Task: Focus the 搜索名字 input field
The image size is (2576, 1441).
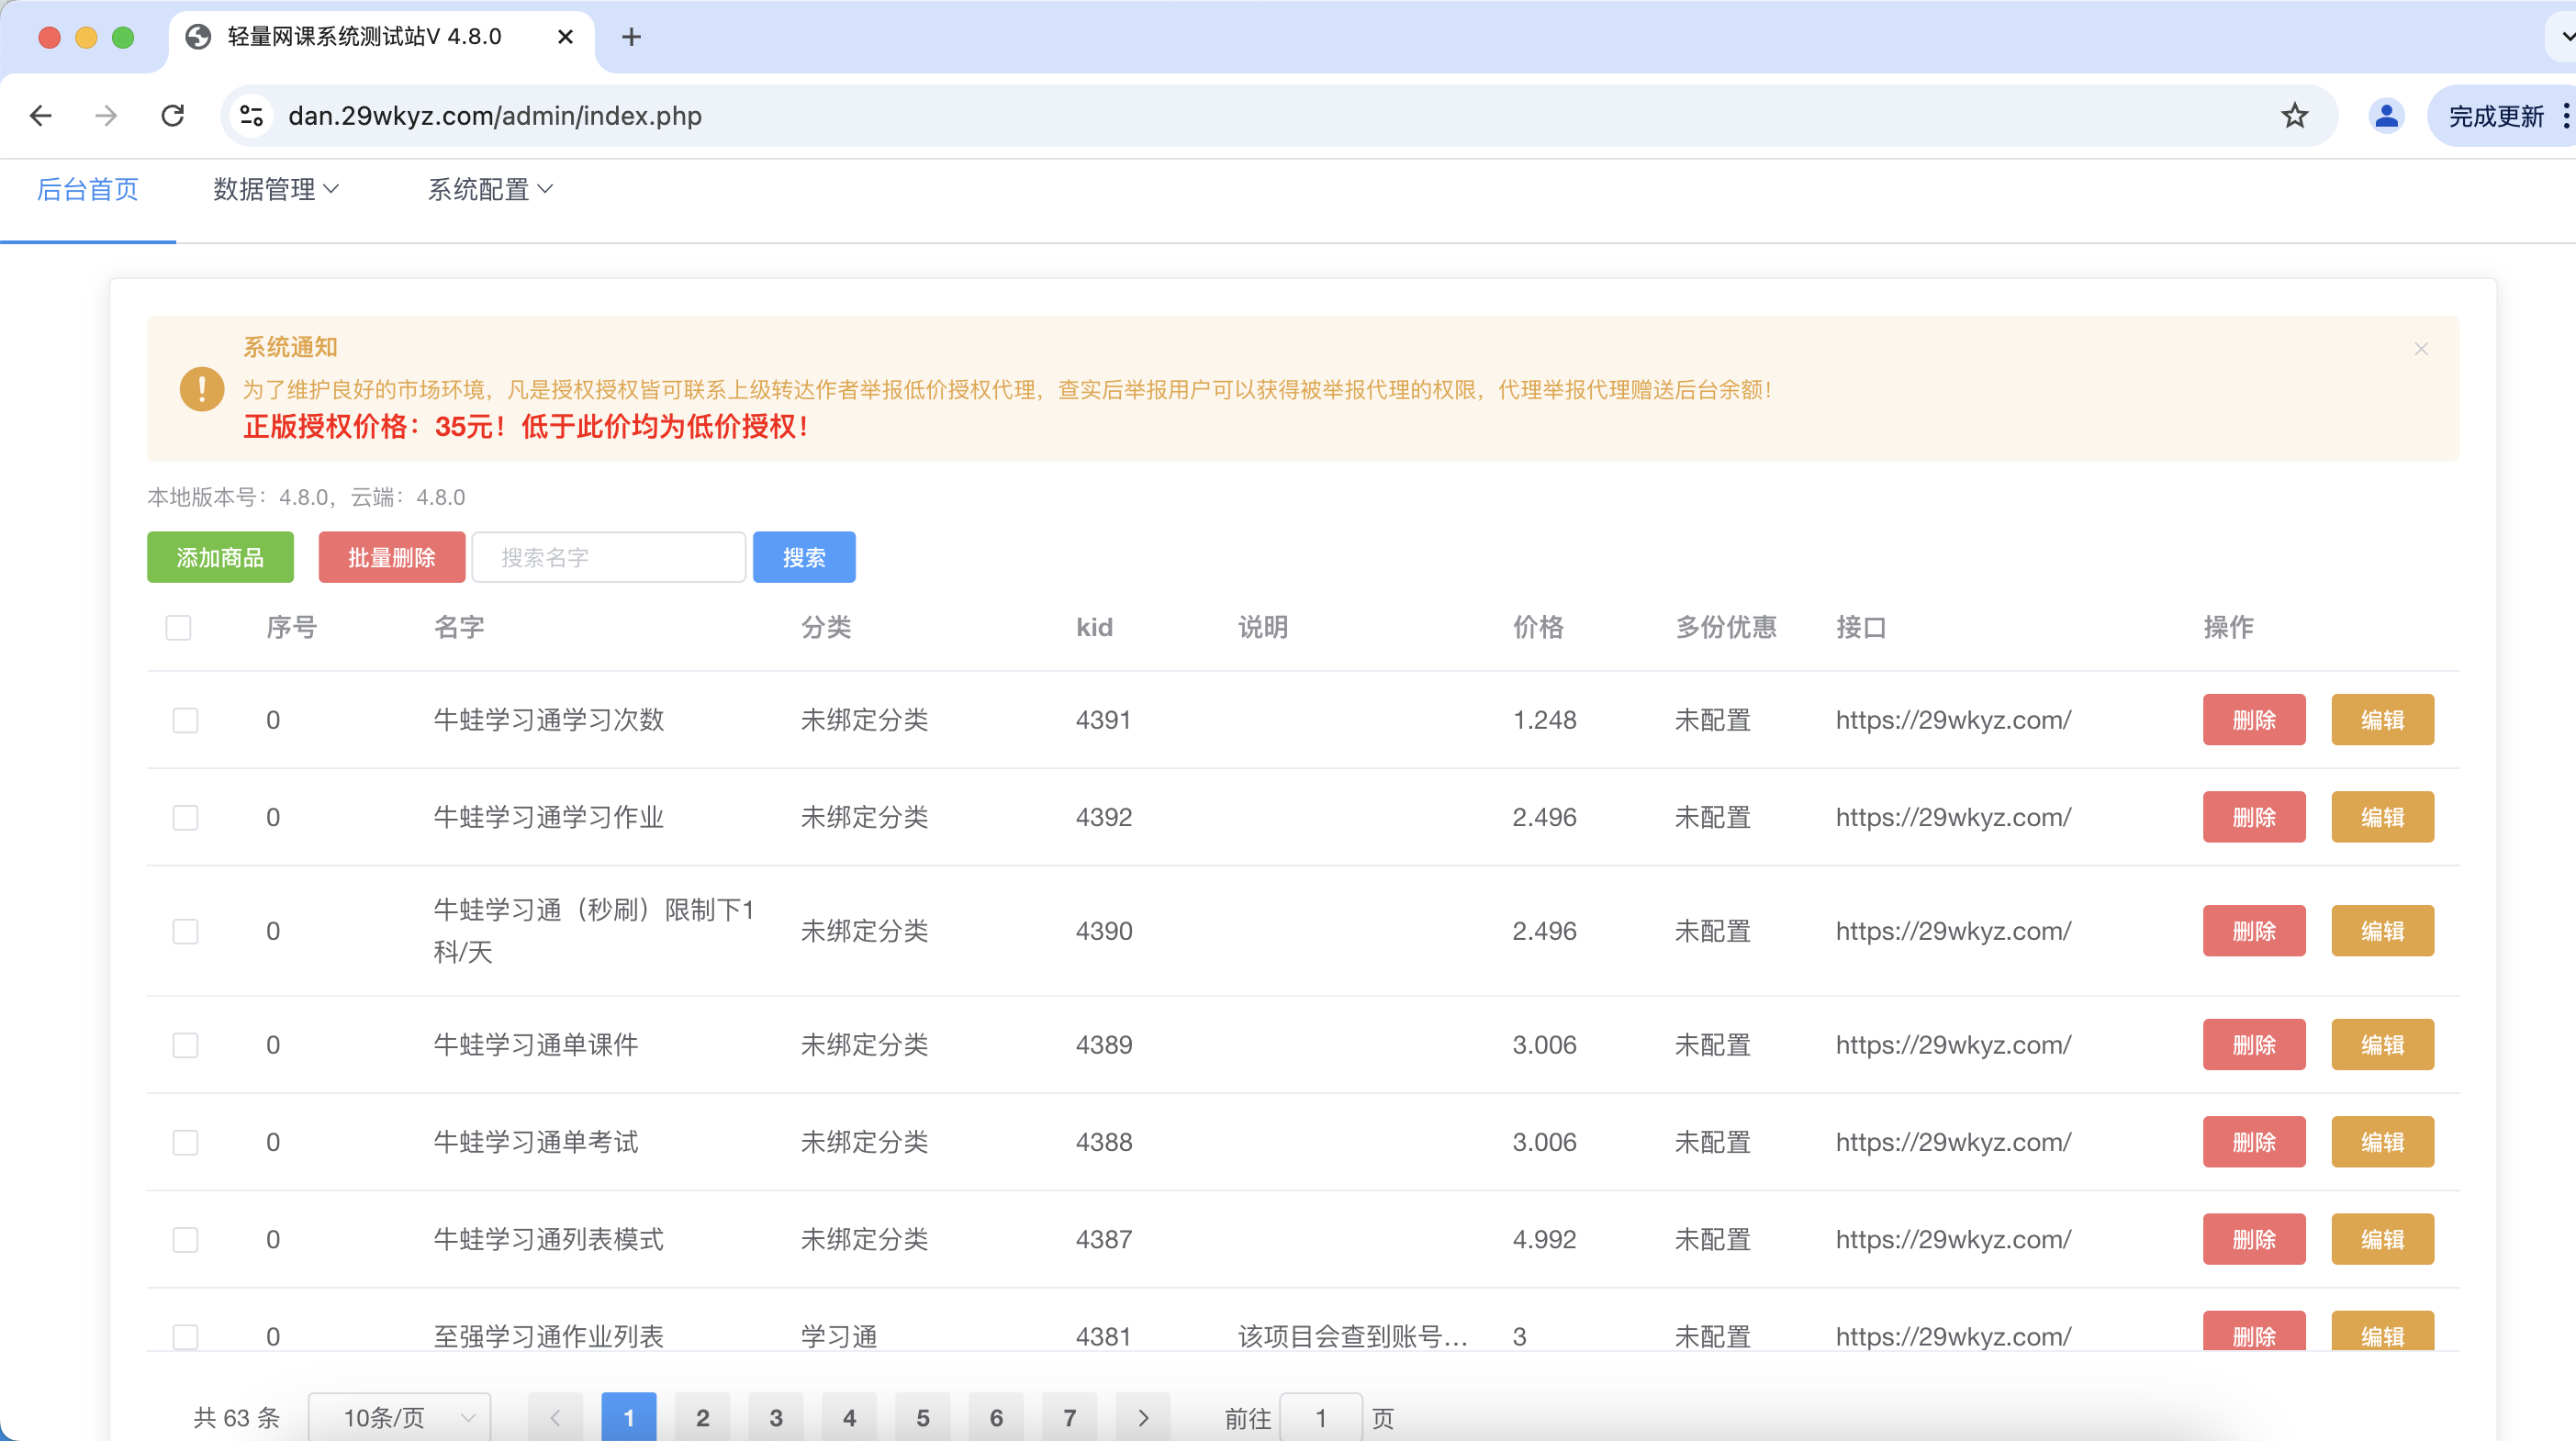Action: click(x=608, y=557)
